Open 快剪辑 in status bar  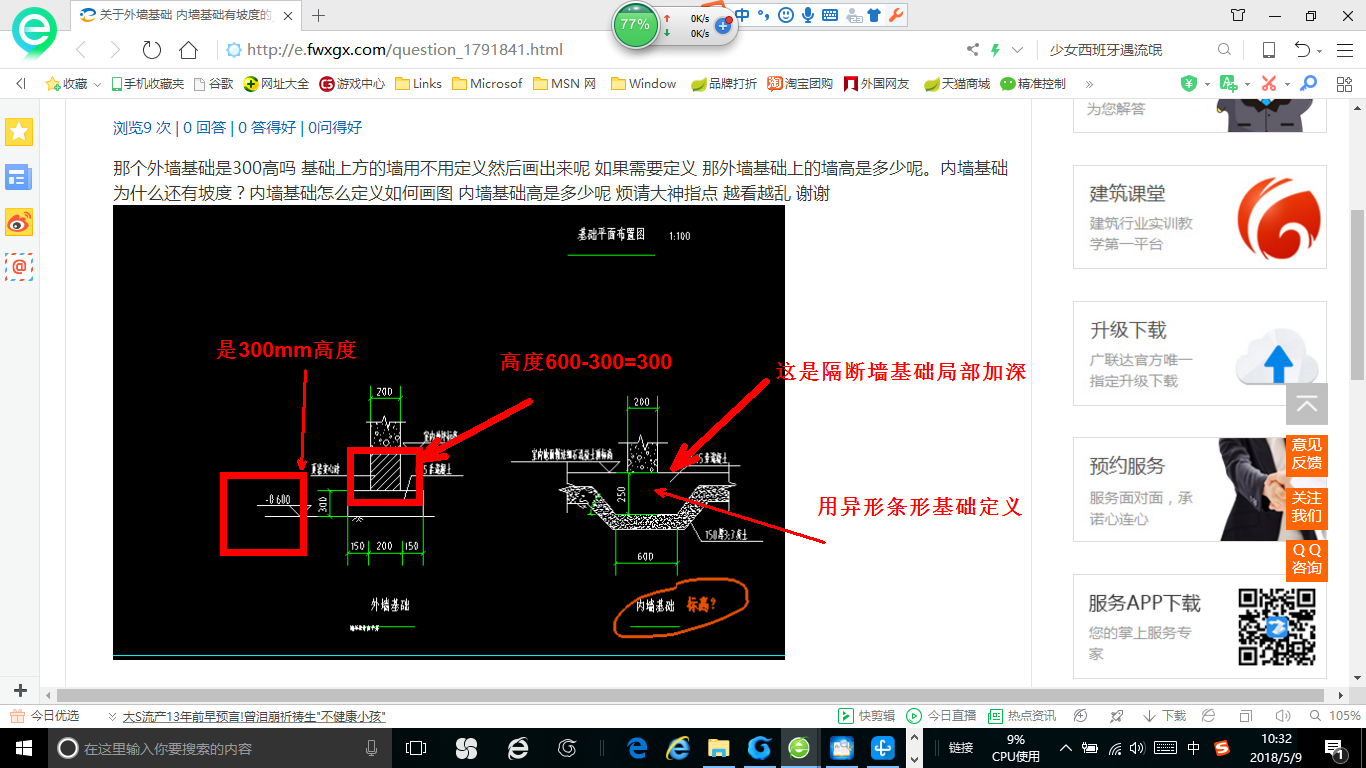pyautogui.click(x=867, y=716)
